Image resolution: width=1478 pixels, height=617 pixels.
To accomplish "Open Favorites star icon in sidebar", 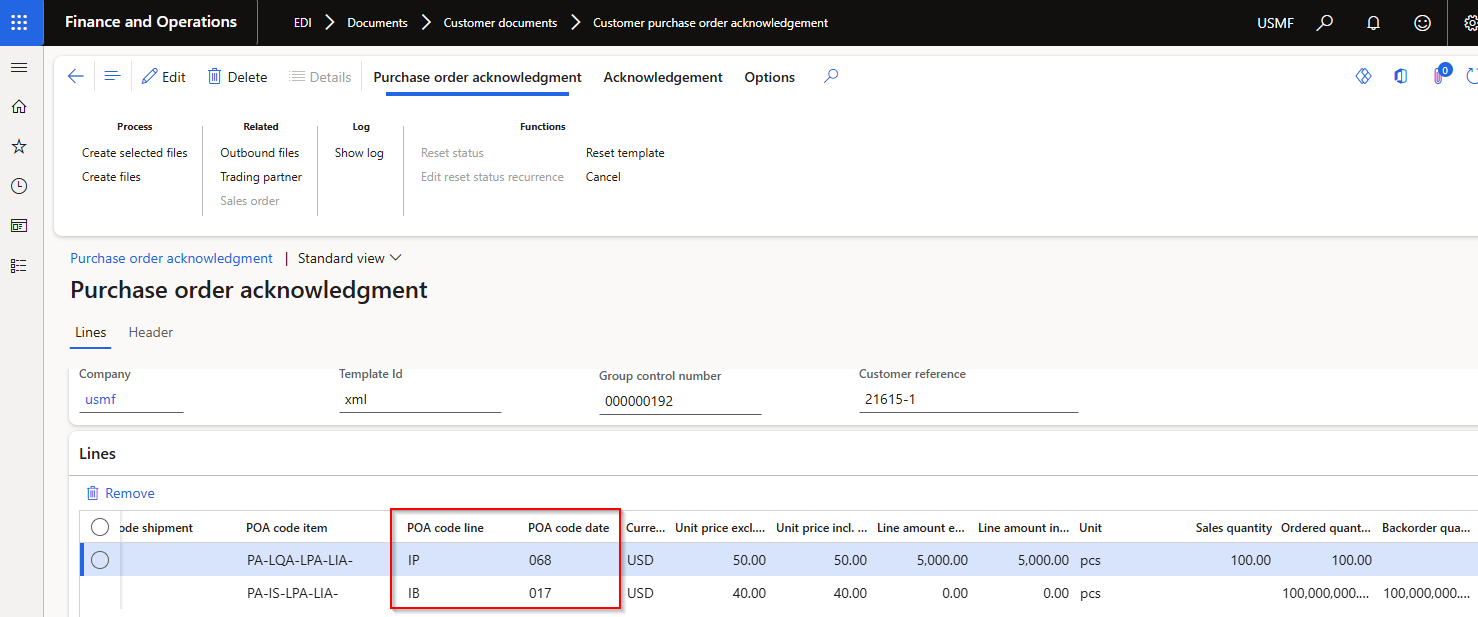I will coord(19,147).
